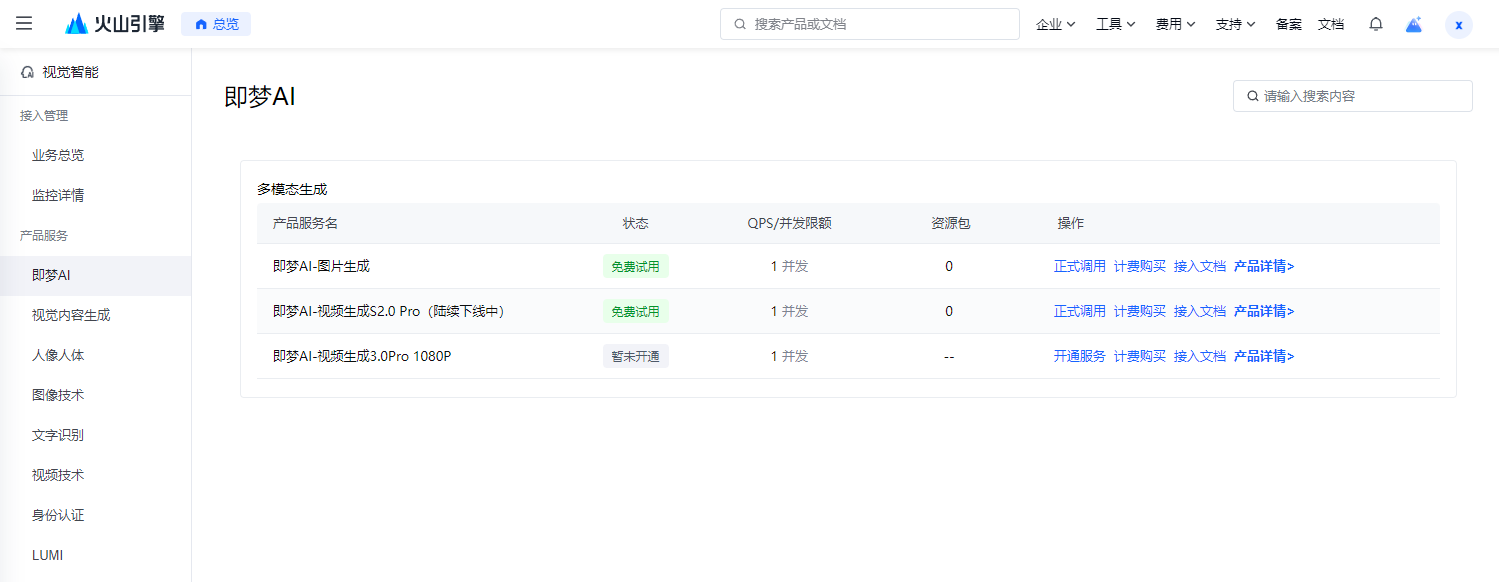Click the blue mountain icon near avatar
The height and width of the screenshot is (582, 1499).
1414,24
